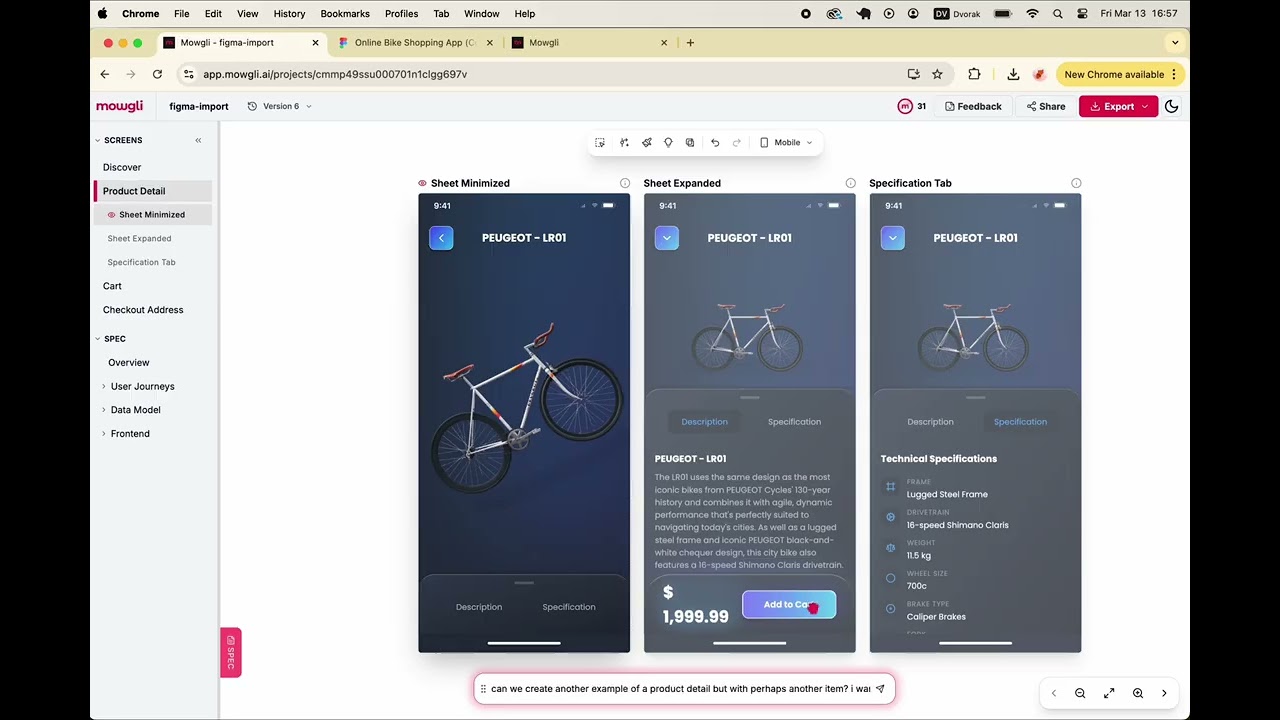Toggle dark mode moon icon
Image resolution: width=1280 pixels, height=720 pixels.
tap(1172, 106)
